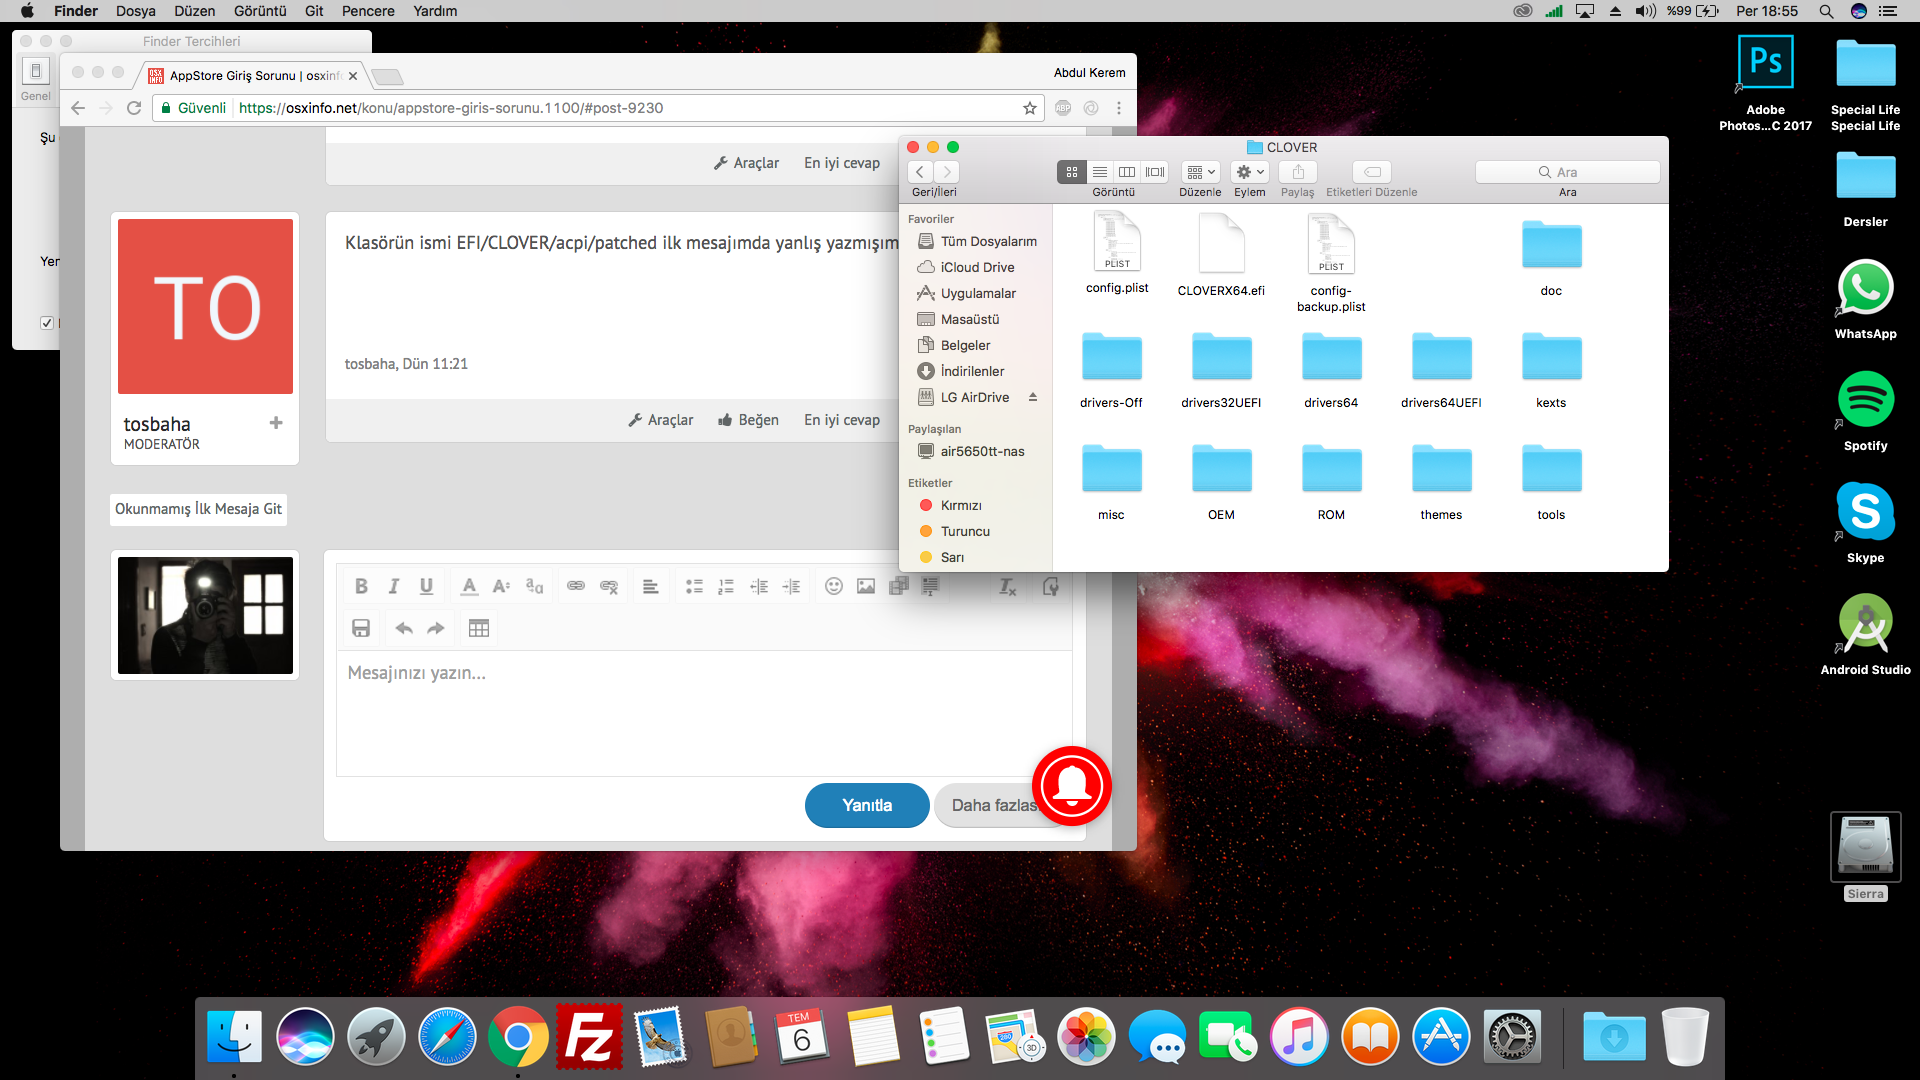Open the Eylem gear dropdown
The image size is (1920, 1080).
(x=1250, y=172)
